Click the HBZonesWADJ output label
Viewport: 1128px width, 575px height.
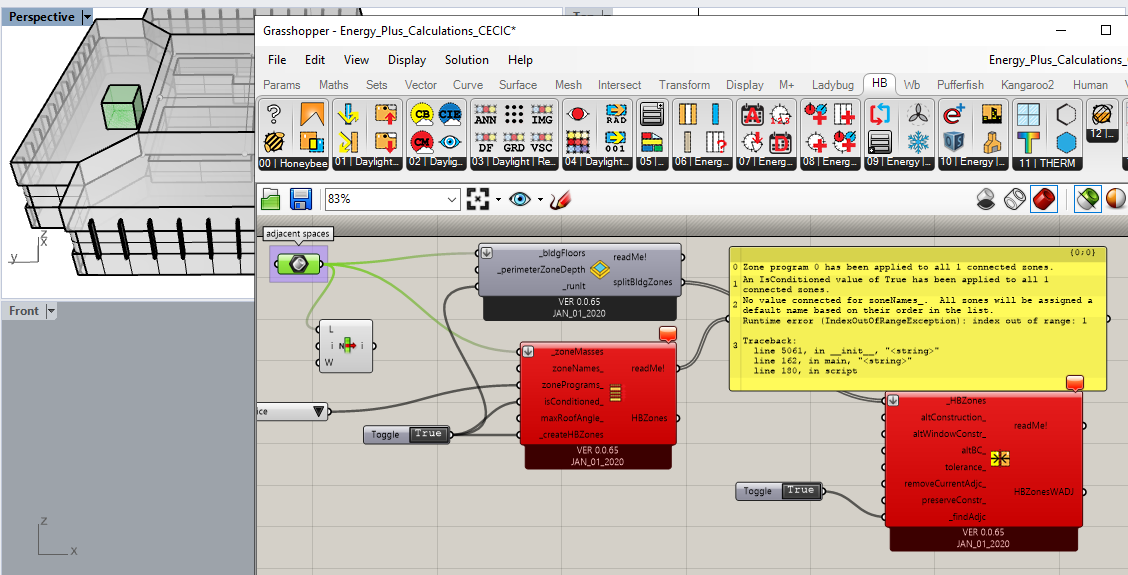[x=1043, y=492]
